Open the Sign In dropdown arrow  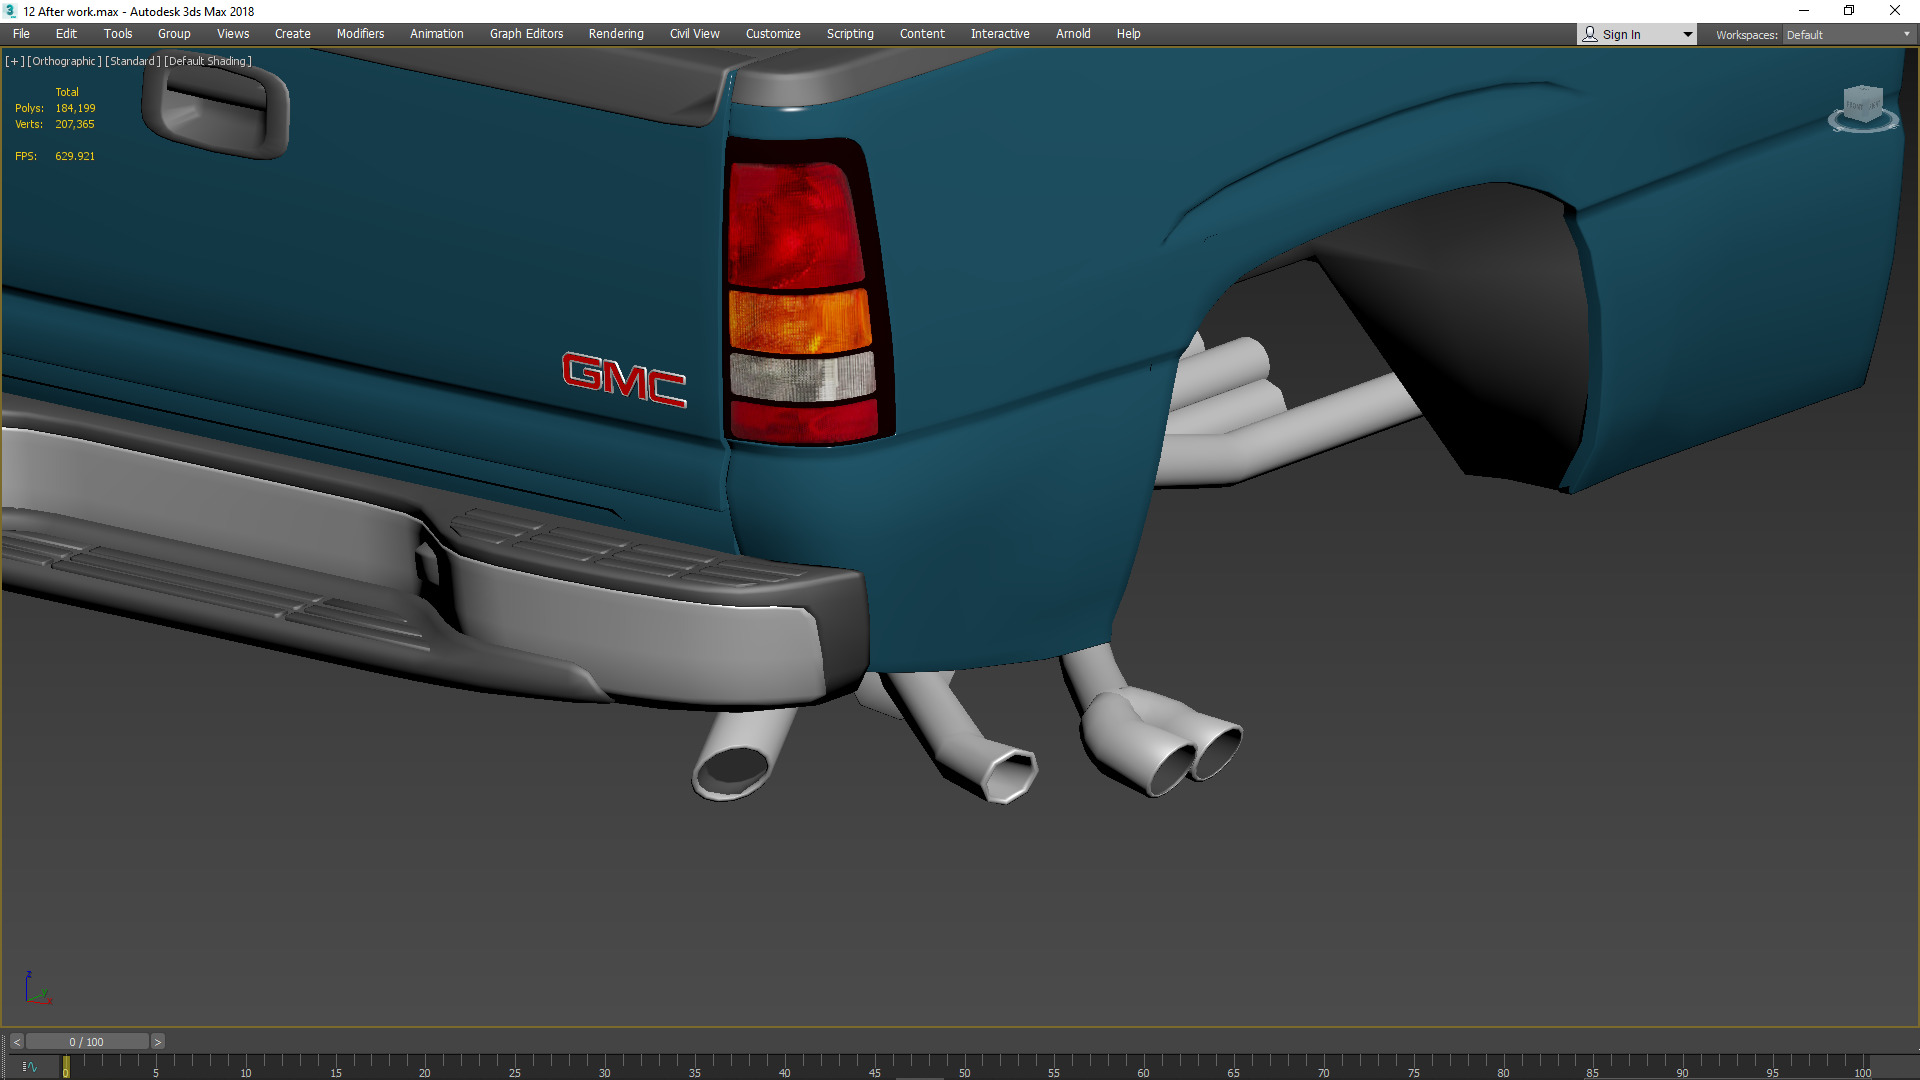pos(1687,34)
